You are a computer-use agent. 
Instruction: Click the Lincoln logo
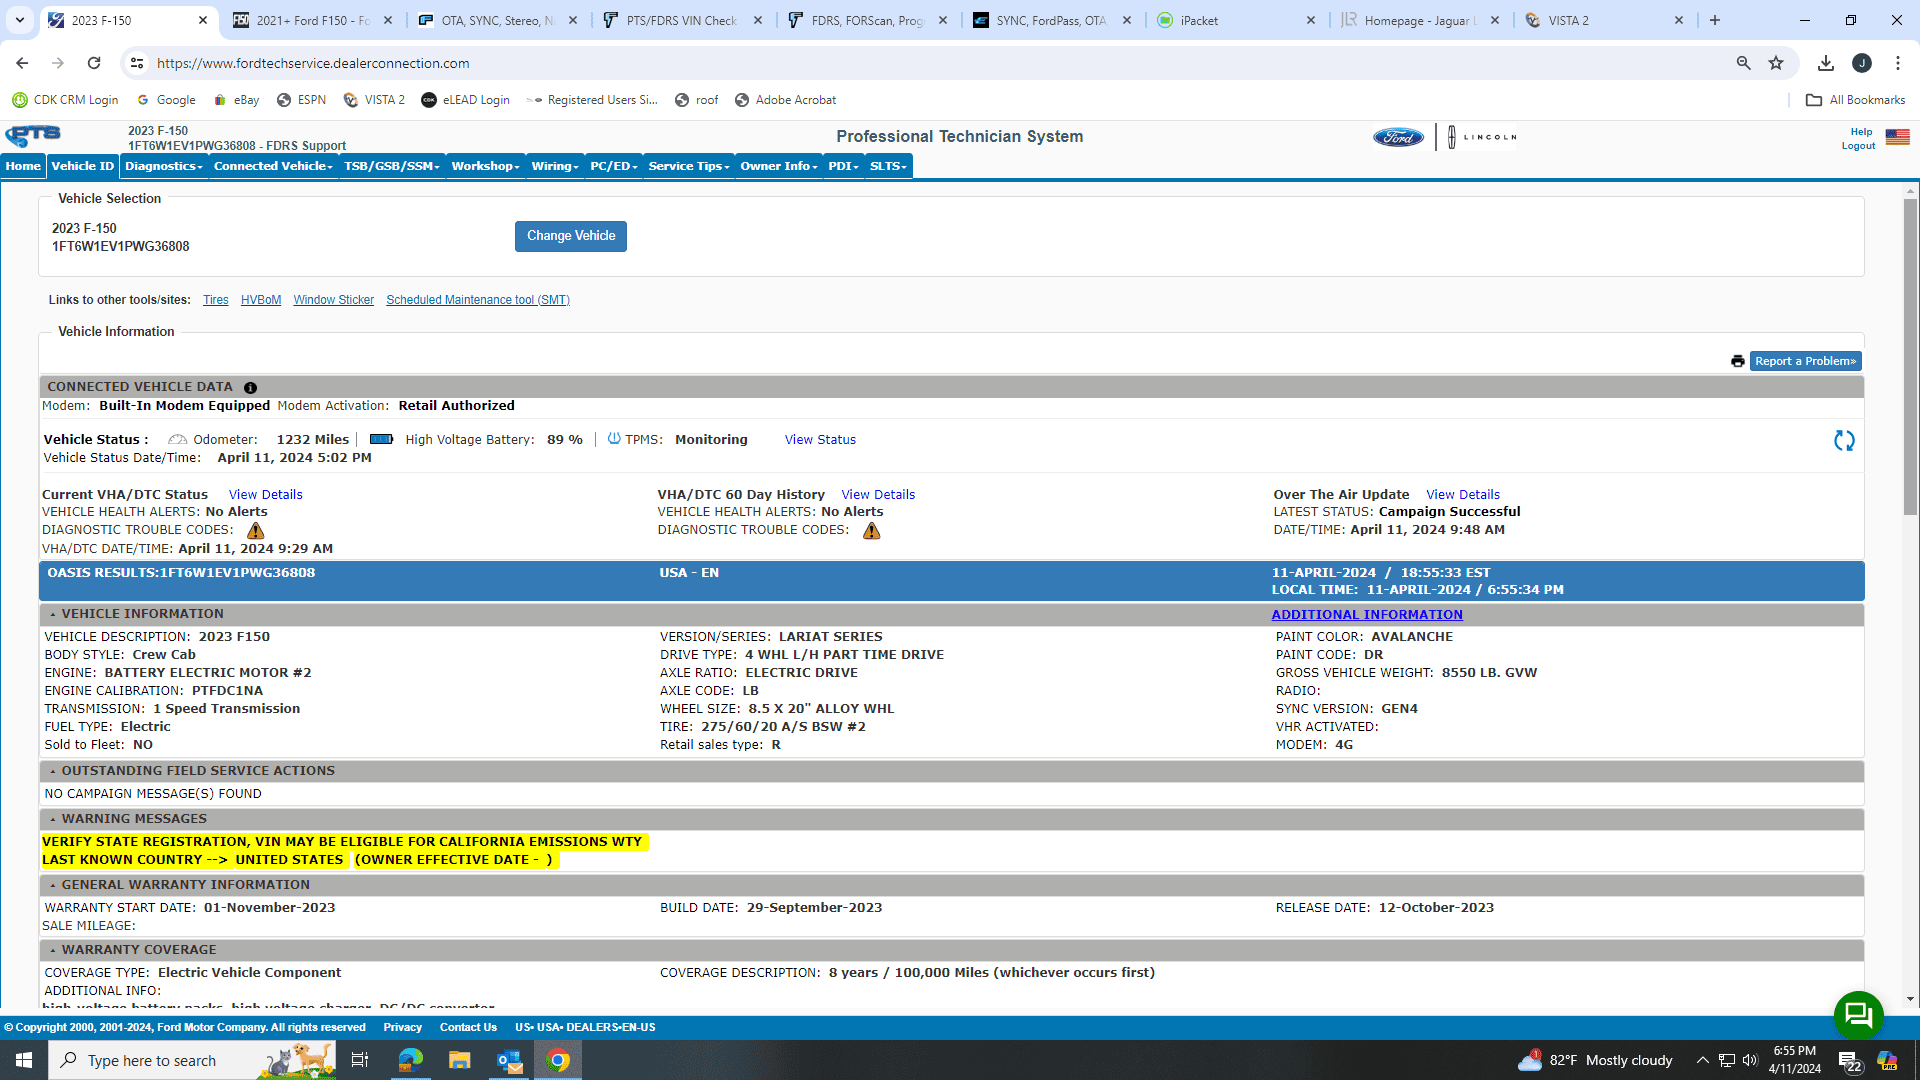coord(1482,137)
